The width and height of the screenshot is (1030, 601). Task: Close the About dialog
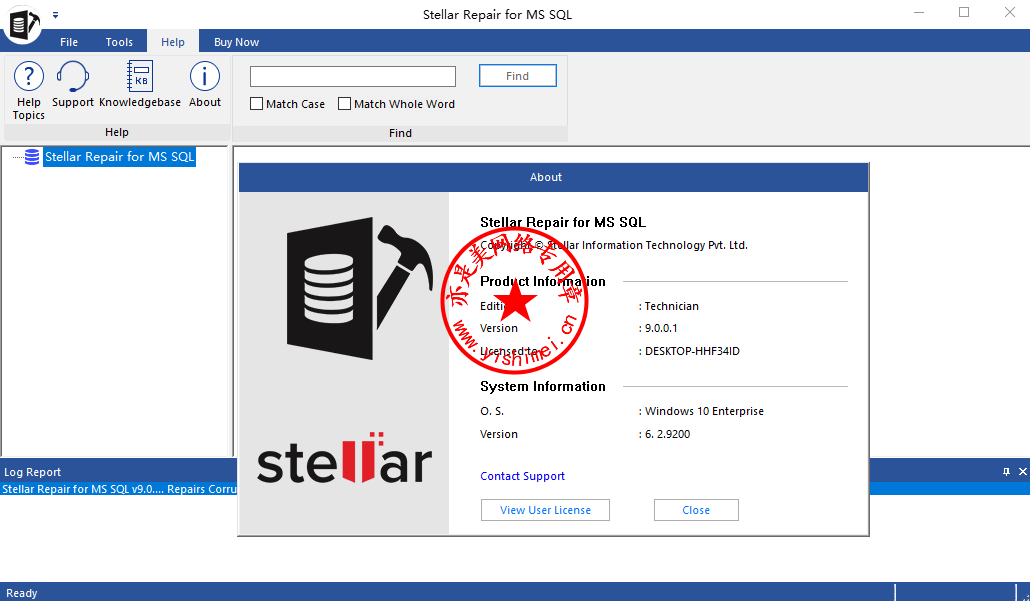click(x=696, y=510)
